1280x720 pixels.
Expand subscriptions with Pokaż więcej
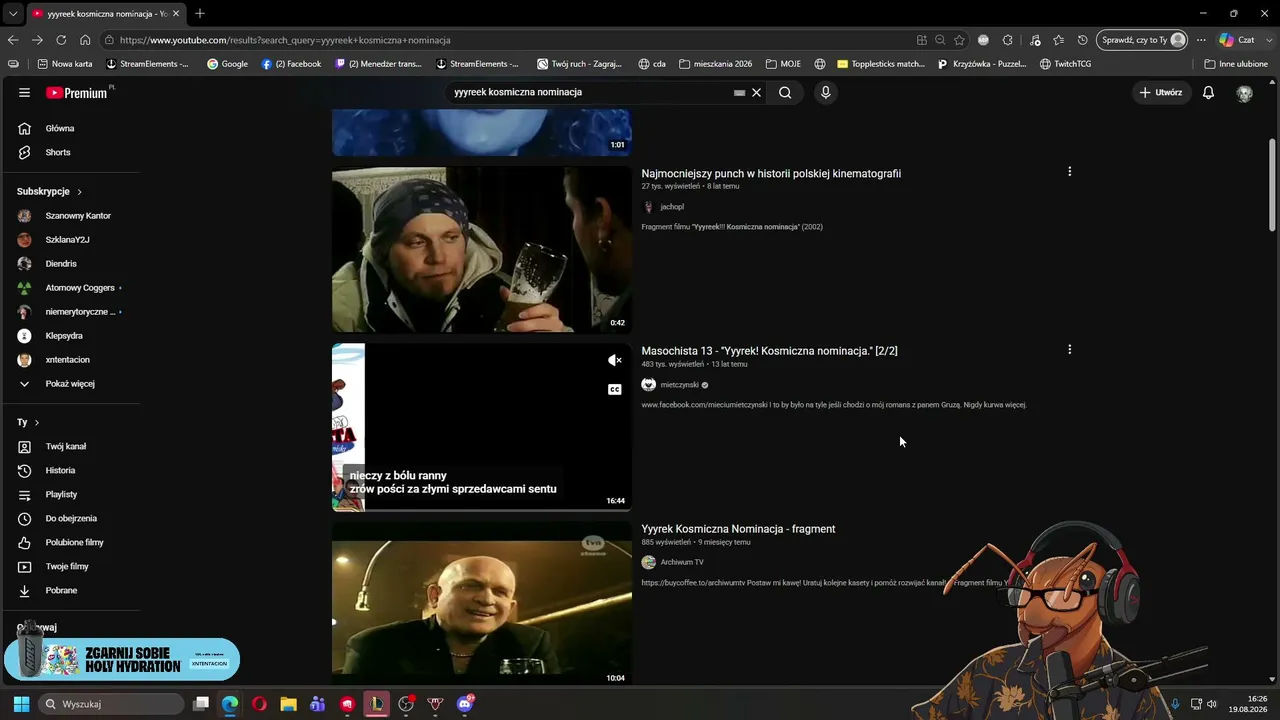pyautogui.click(x=70, y=384)
